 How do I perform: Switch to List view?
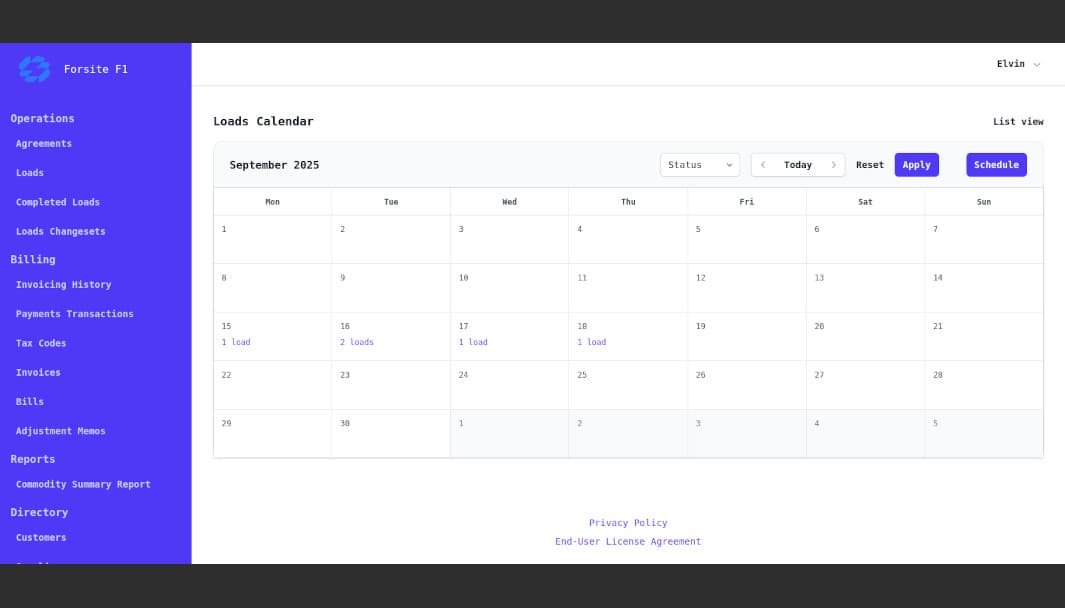click(x=1017, y=122)
